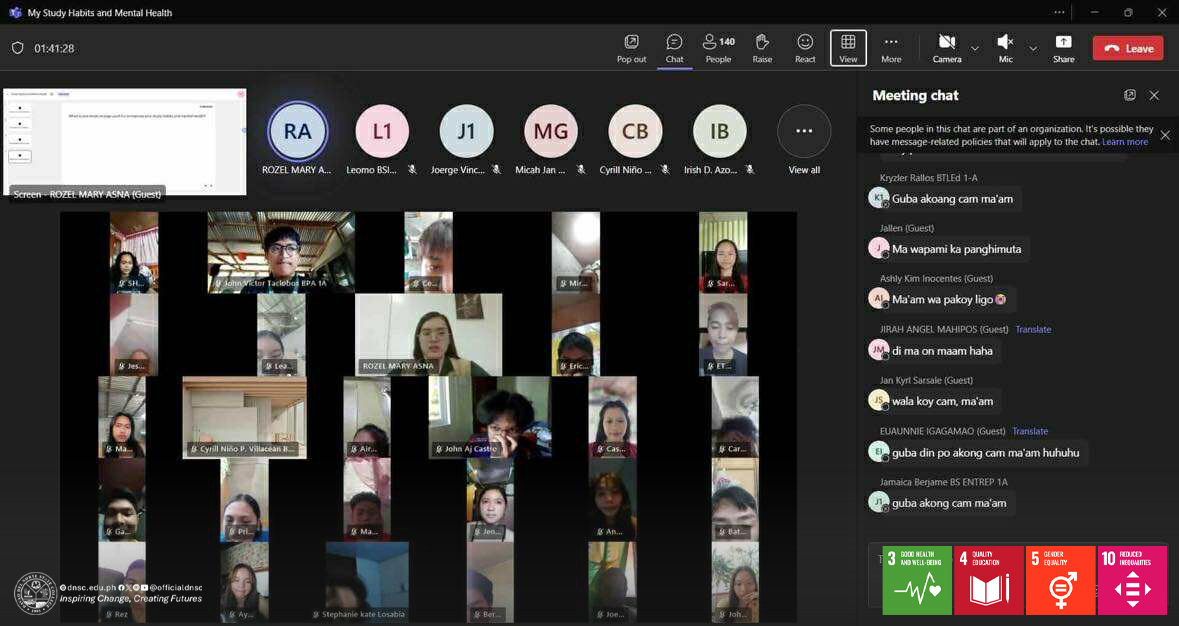Click the Pop out chat icon
This screenshot has height=626, width=1179.
pos(631,47)
